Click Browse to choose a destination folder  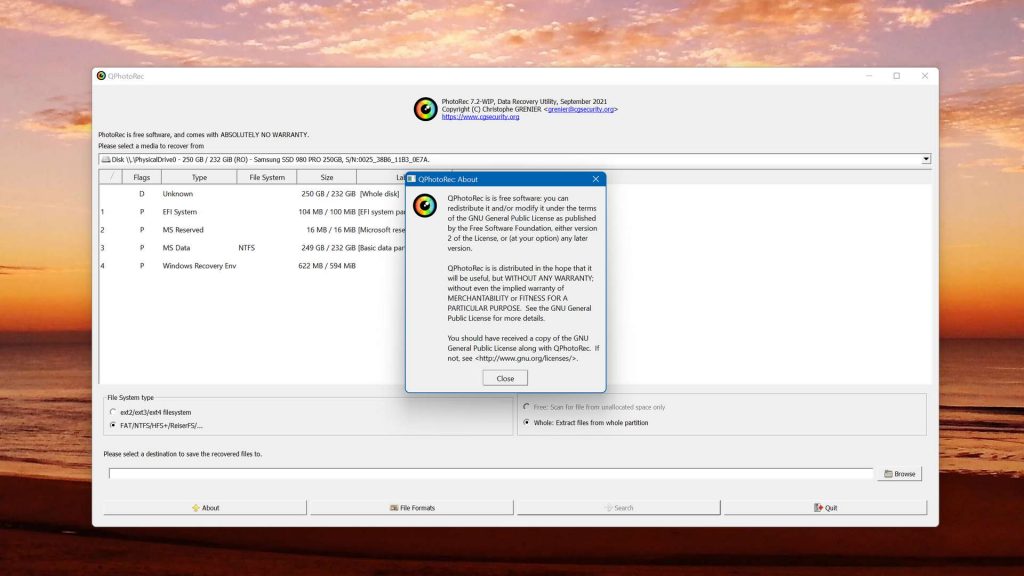pos(898,473)
